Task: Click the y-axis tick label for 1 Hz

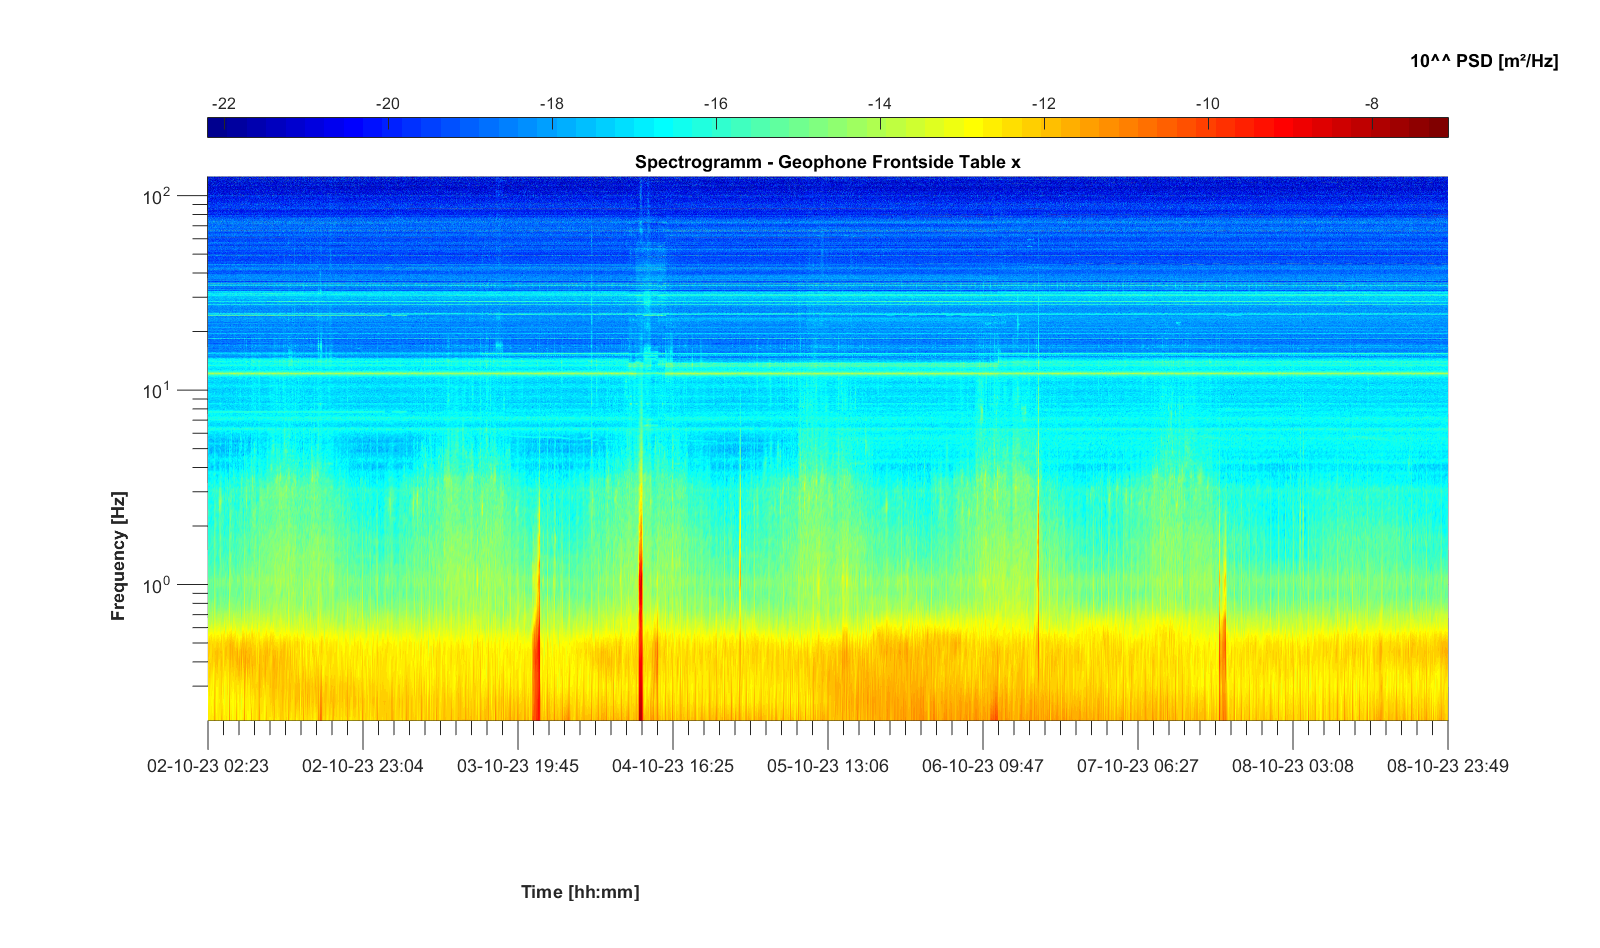Action: pos(157,584)
